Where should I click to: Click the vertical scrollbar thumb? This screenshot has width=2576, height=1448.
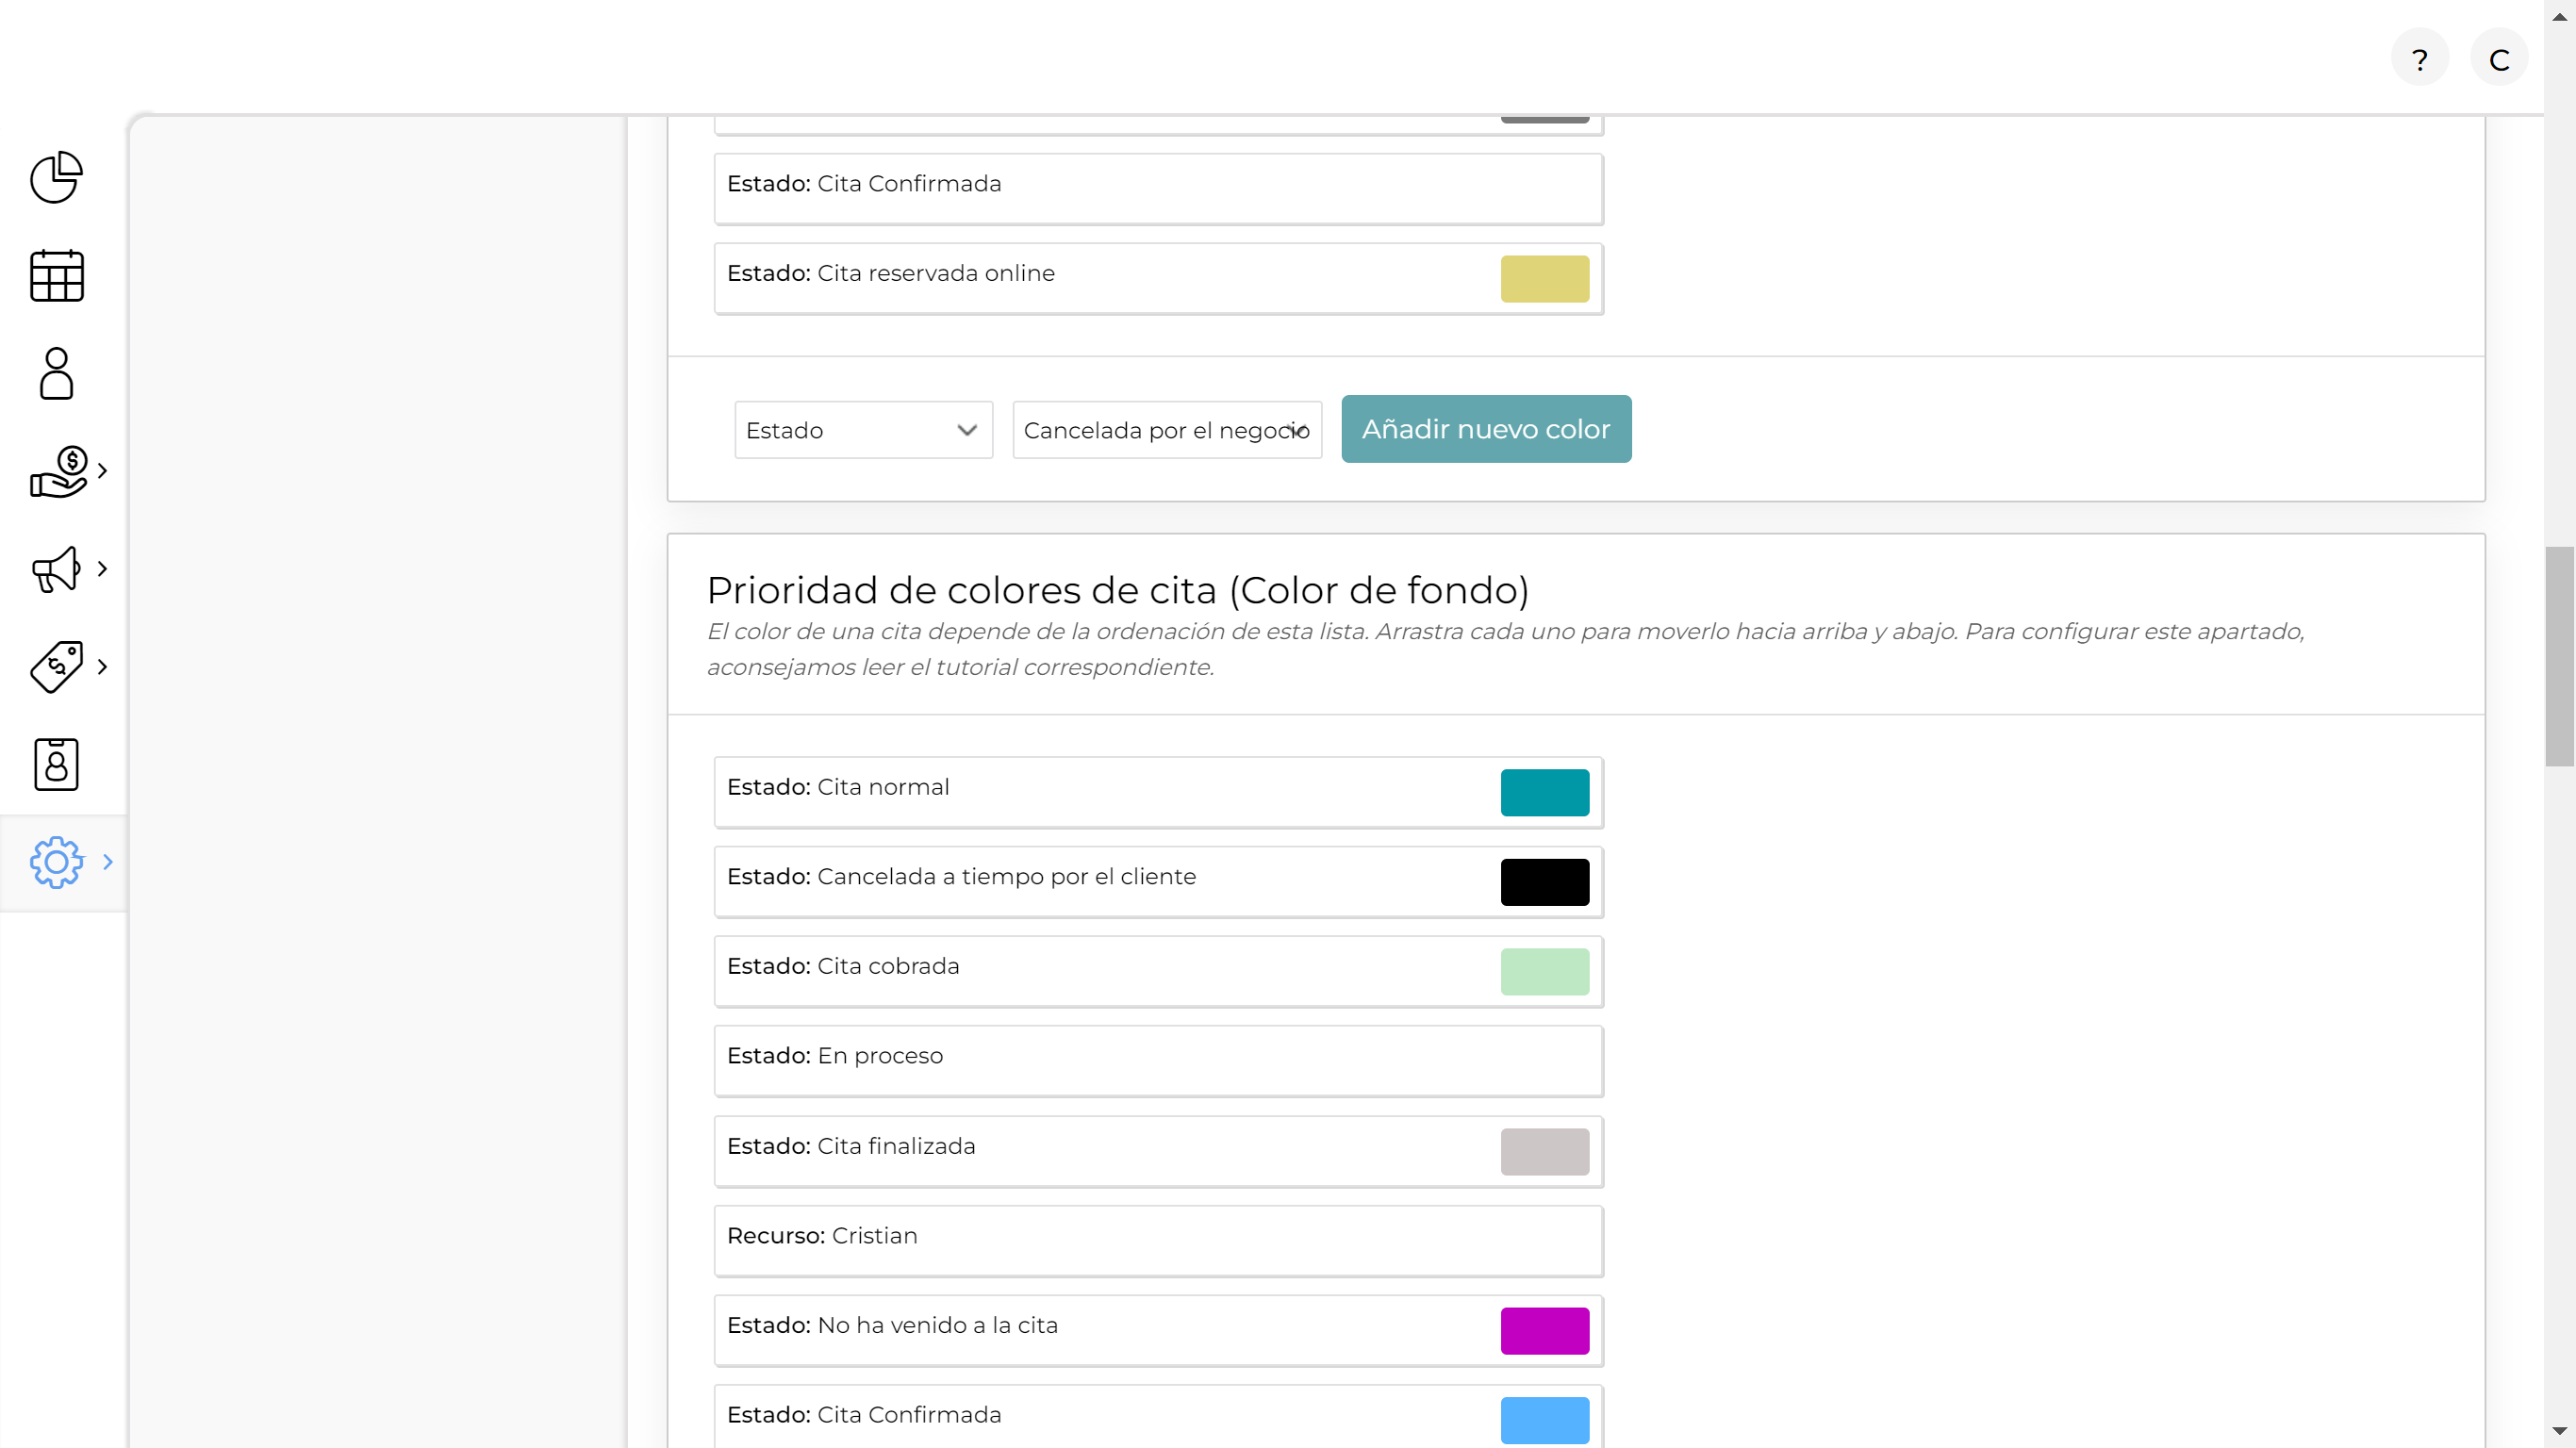pyautogui.click(x=2559, y=656)
